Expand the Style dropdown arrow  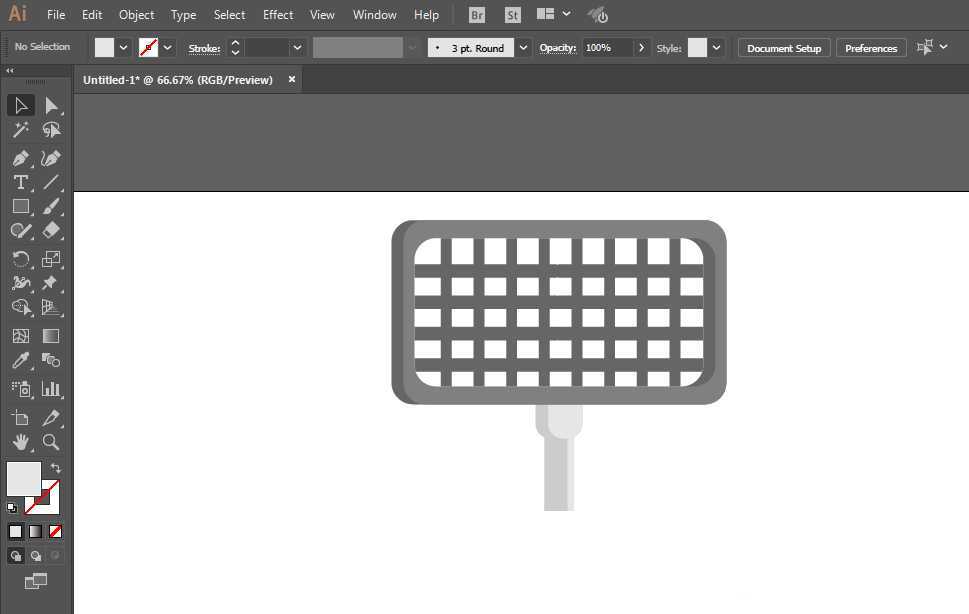716,48
